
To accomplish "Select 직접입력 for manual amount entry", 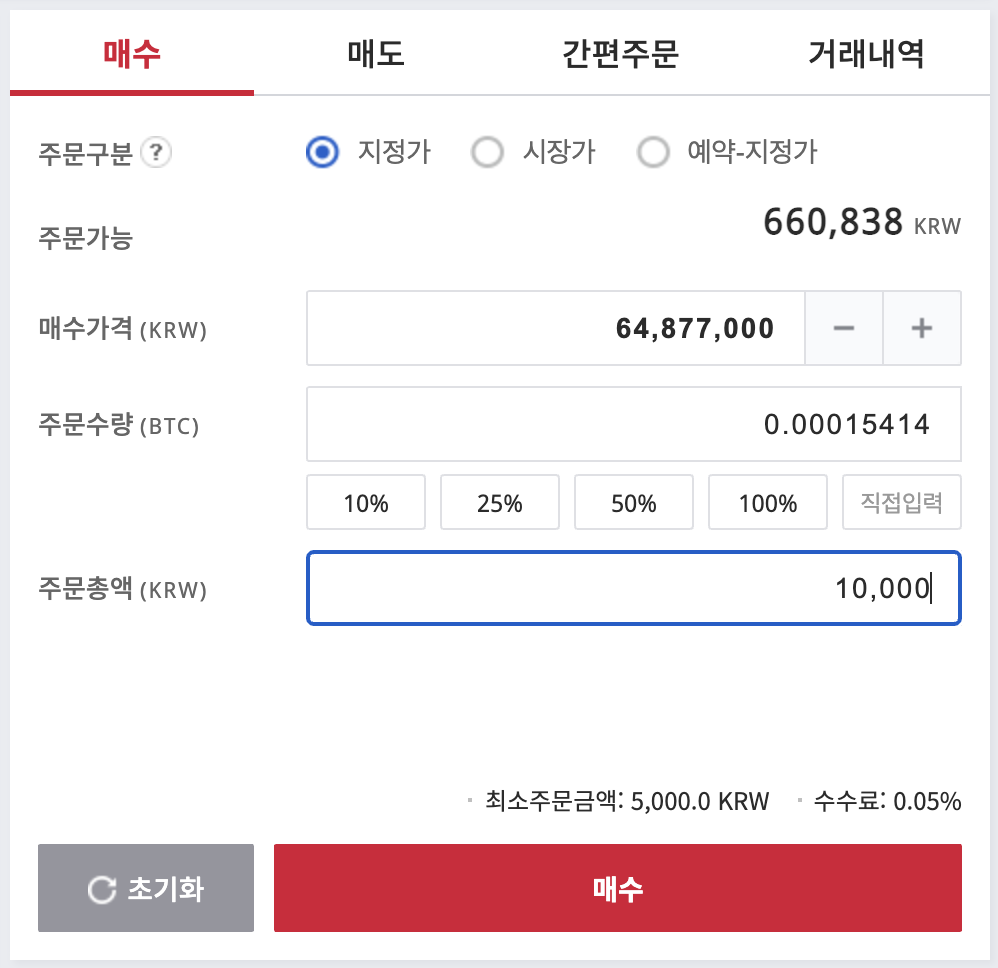I will 901,502.
